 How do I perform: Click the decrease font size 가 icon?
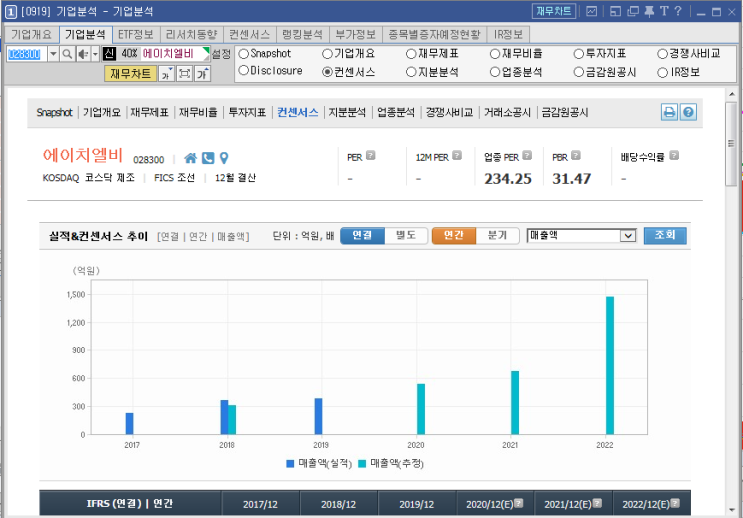pyautogui.click(x=166, y=74)
